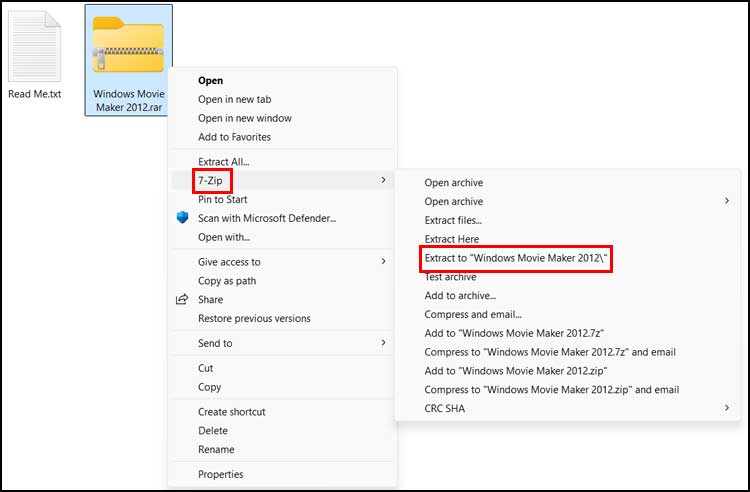Expand the Give access to submenu arrow

[x=383, y=261]
